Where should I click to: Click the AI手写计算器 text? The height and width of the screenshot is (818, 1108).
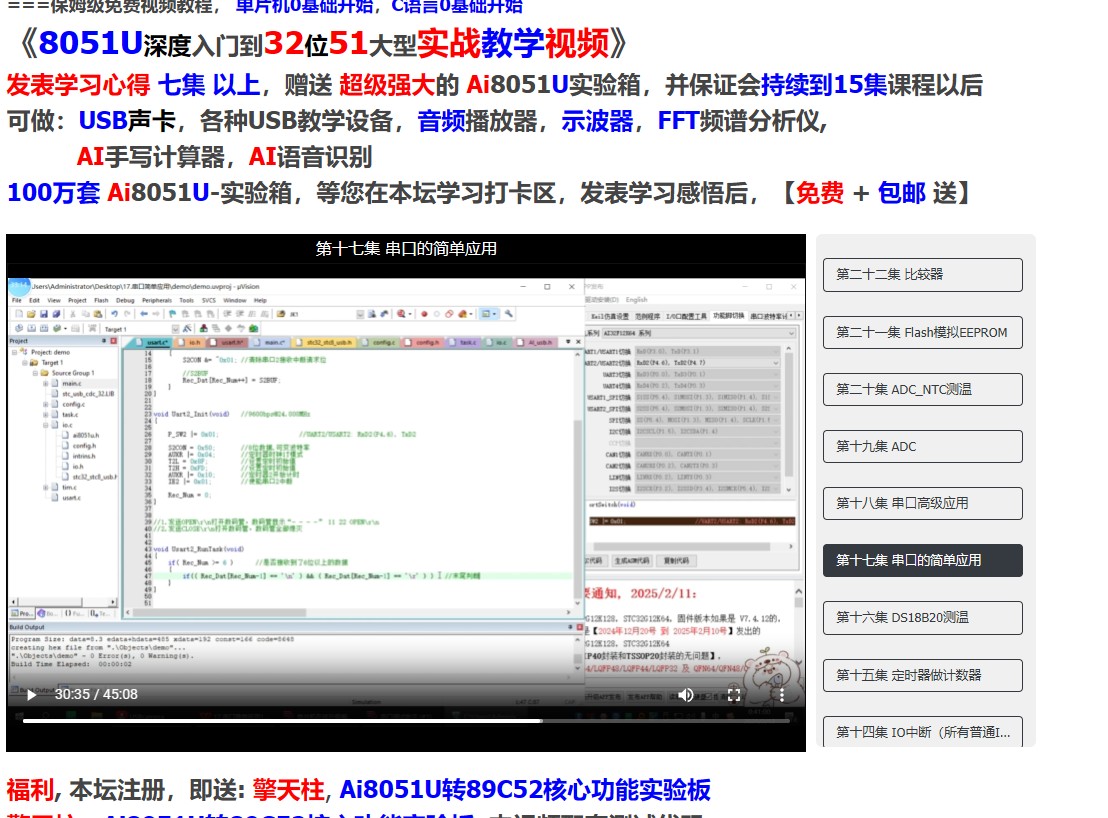click(150, 157)
